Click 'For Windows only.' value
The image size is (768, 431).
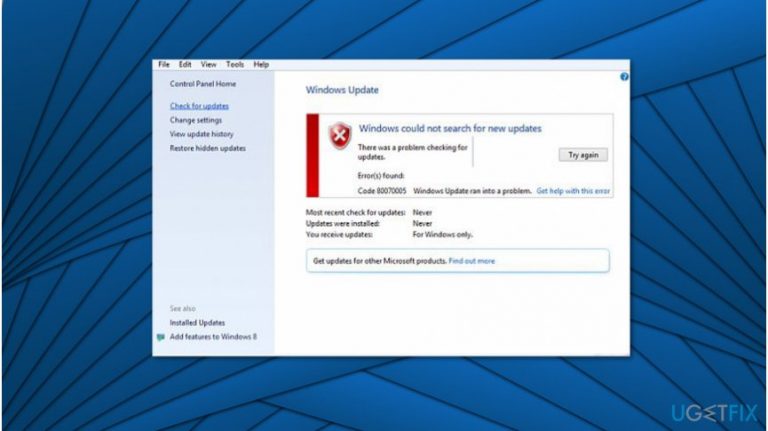[442, 235]
